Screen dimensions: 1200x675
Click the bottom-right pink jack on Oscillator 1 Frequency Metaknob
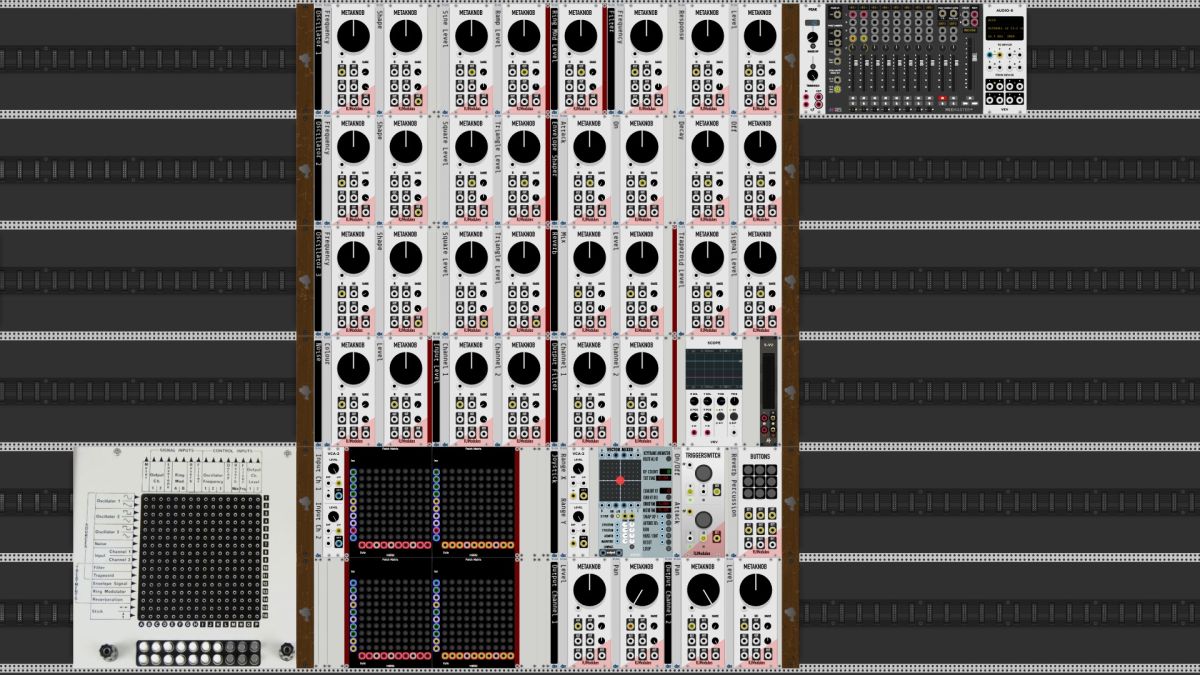(365, 102)
